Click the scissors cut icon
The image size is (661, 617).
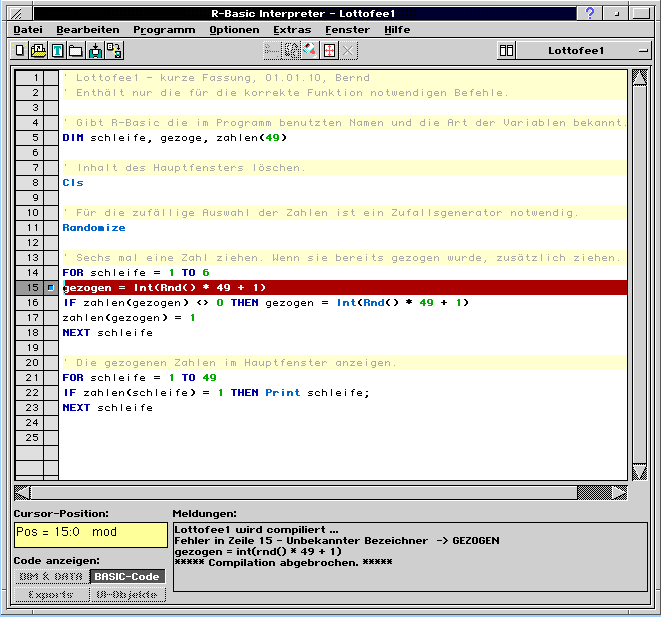pos(272,51)
